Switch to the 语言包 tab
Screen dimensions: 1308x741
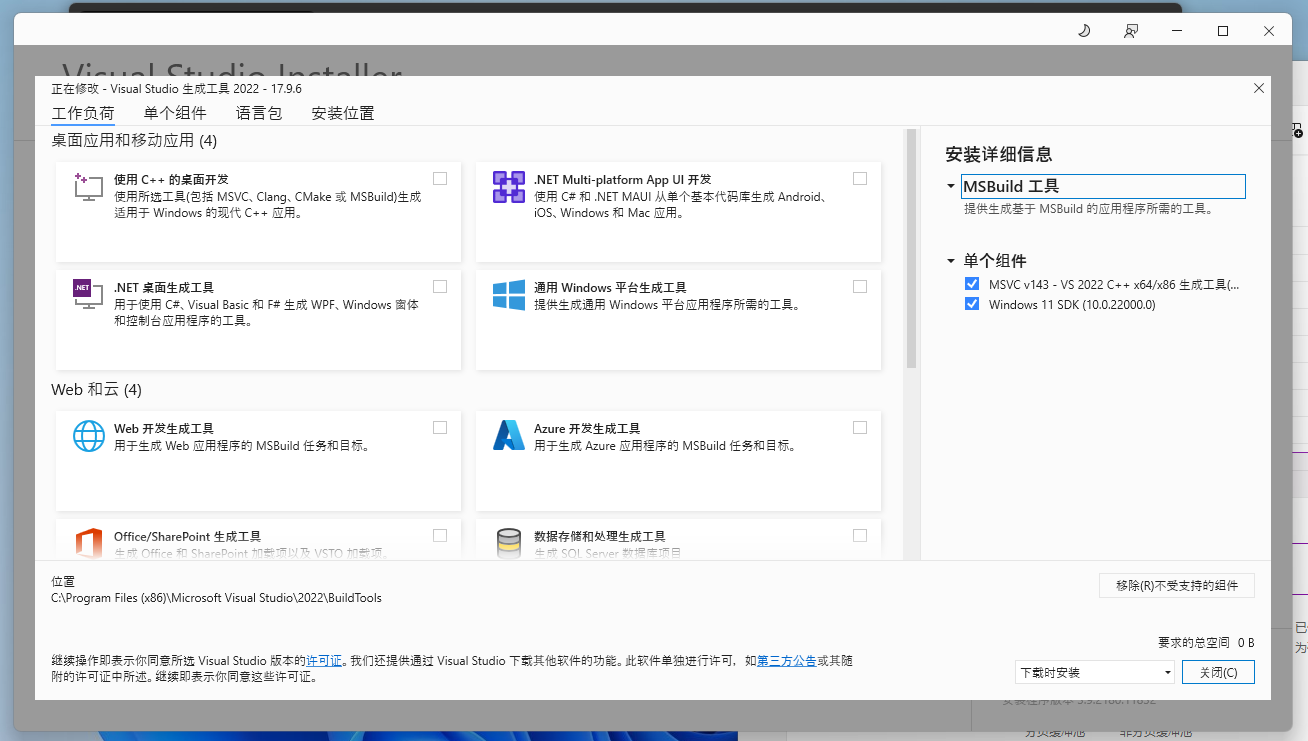tap(259, 113)
